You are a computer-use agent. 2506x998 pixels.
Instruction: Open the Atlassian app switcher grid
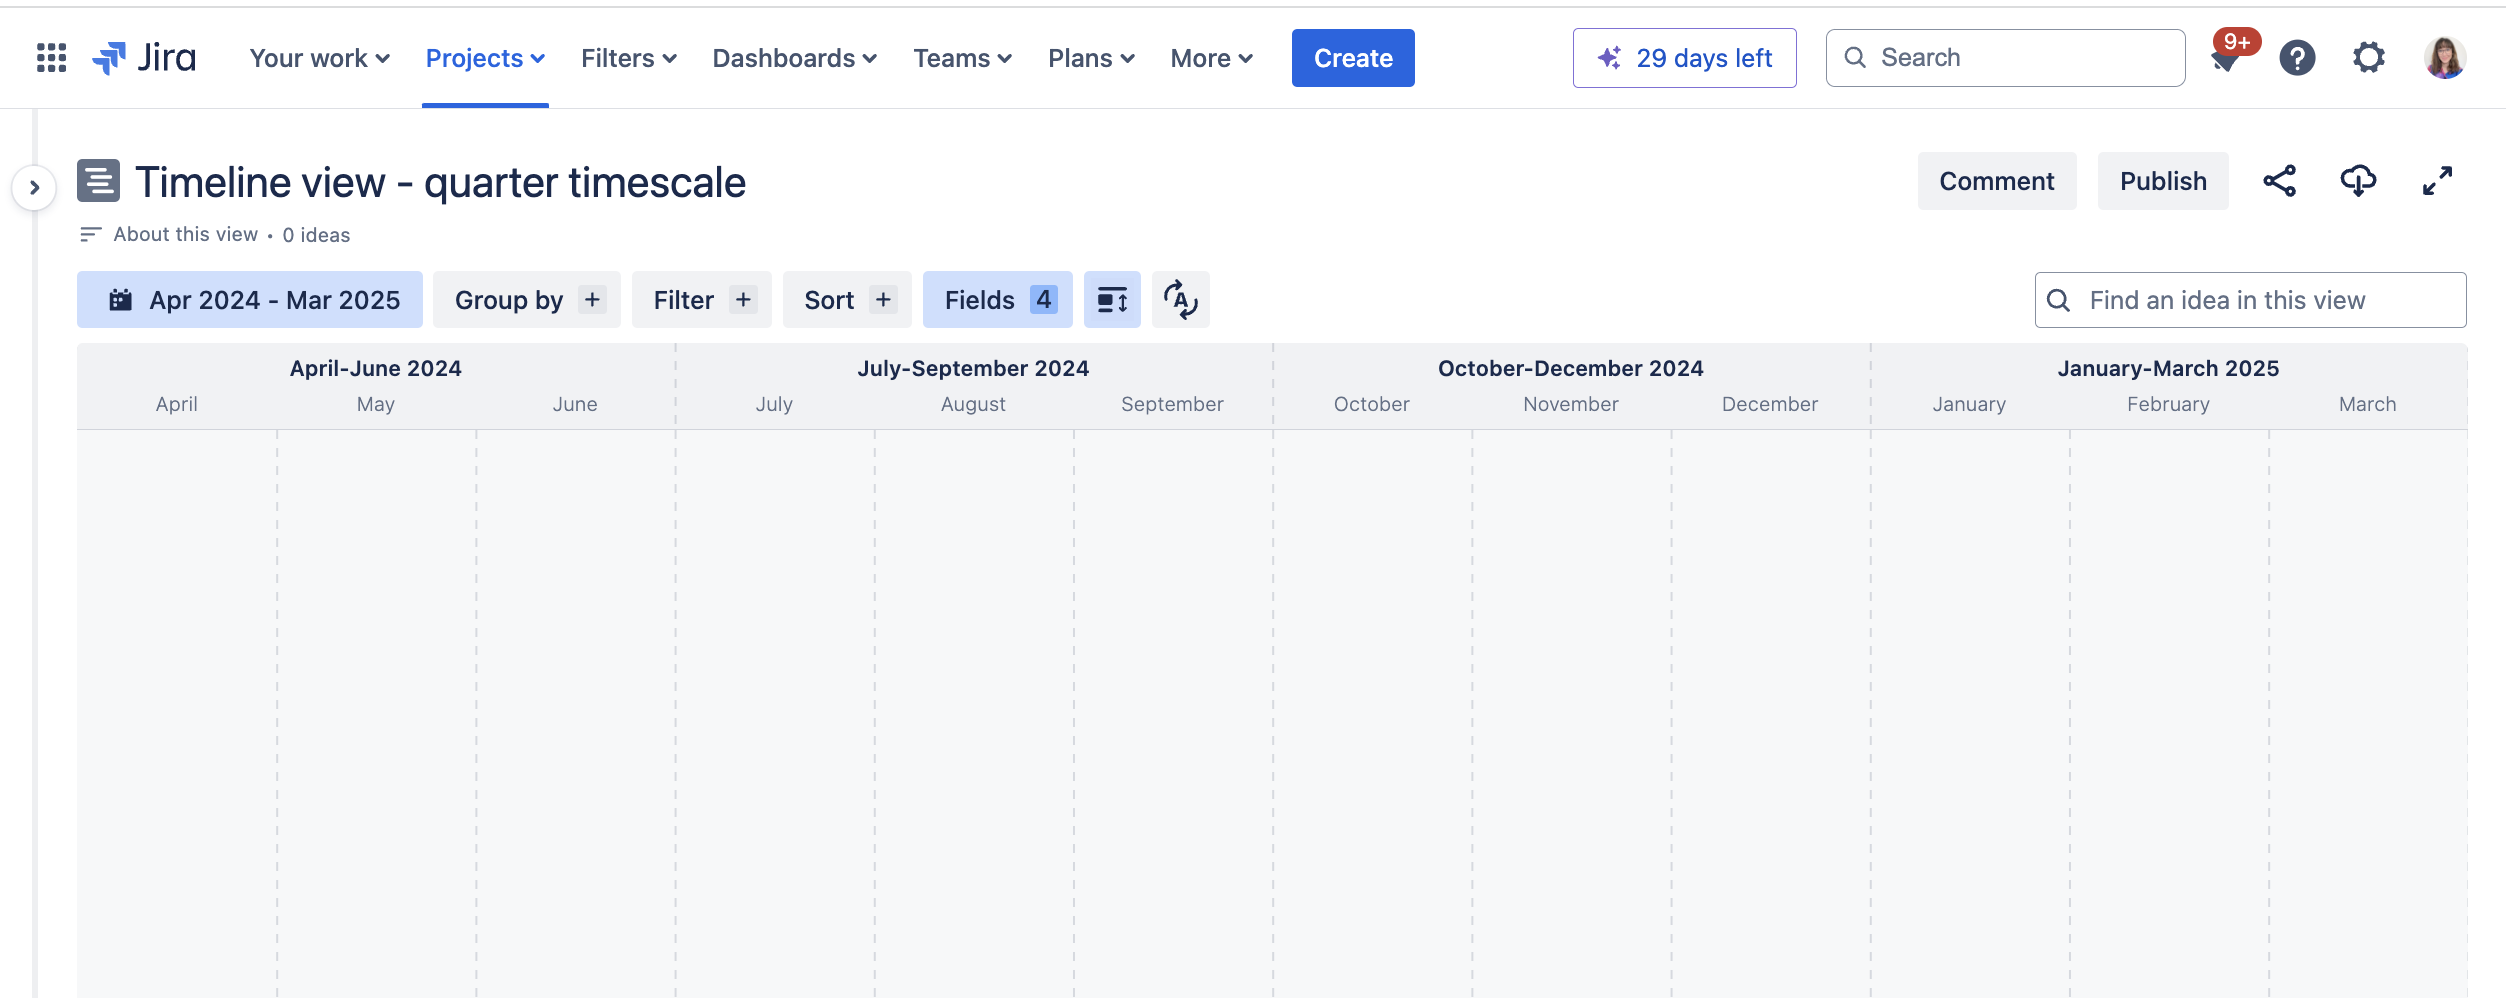pos(49,57)
